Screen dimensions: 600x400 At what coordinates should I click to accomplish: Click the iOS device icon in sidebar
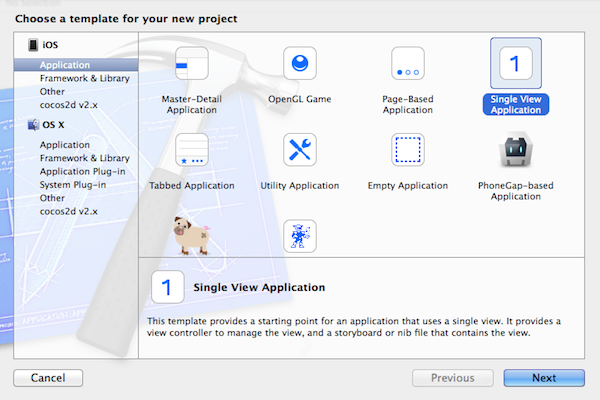(33, 45)
